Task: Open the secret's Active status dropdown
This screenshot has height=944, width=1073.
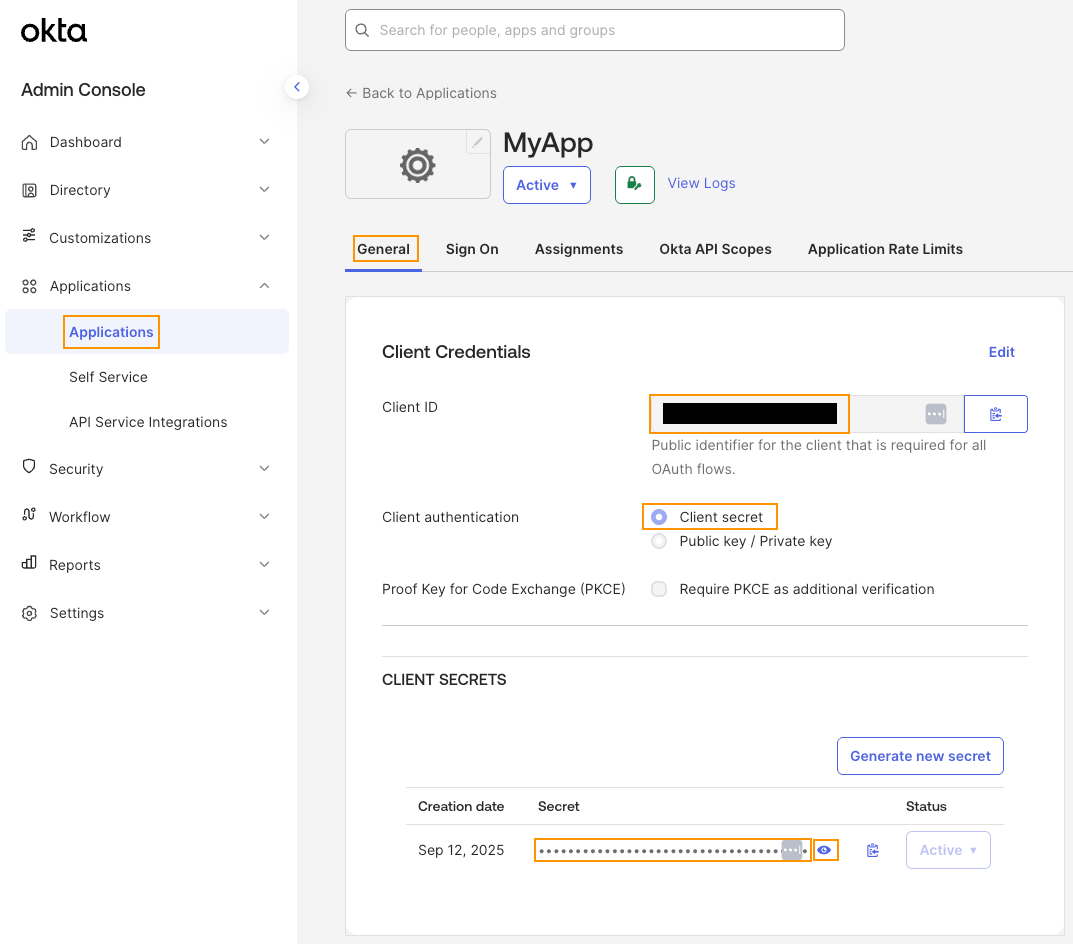Action: click(x=948, y=850)
